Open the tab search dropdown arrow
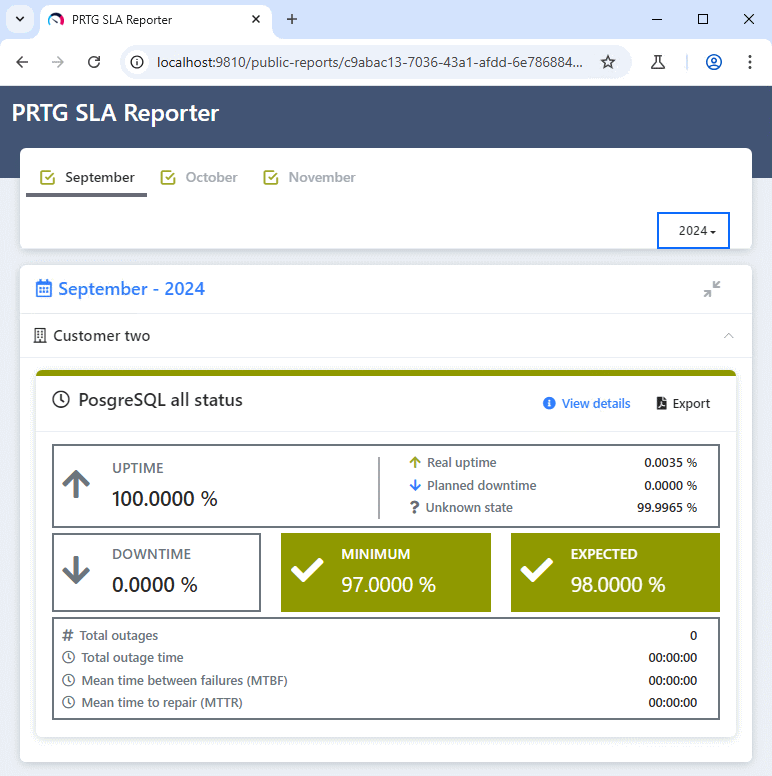This screenshot has width=772, height=776. click(x=20, y=19)
